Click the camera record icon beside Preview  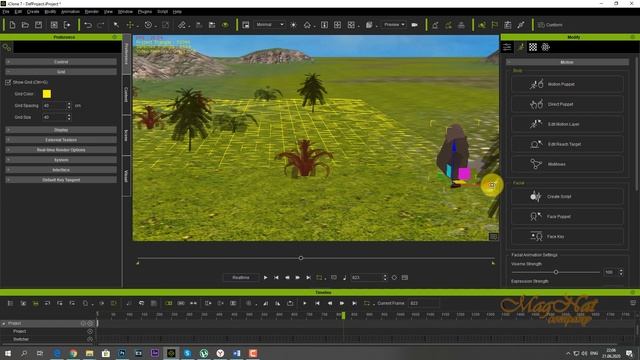click(x=415, y=25)
